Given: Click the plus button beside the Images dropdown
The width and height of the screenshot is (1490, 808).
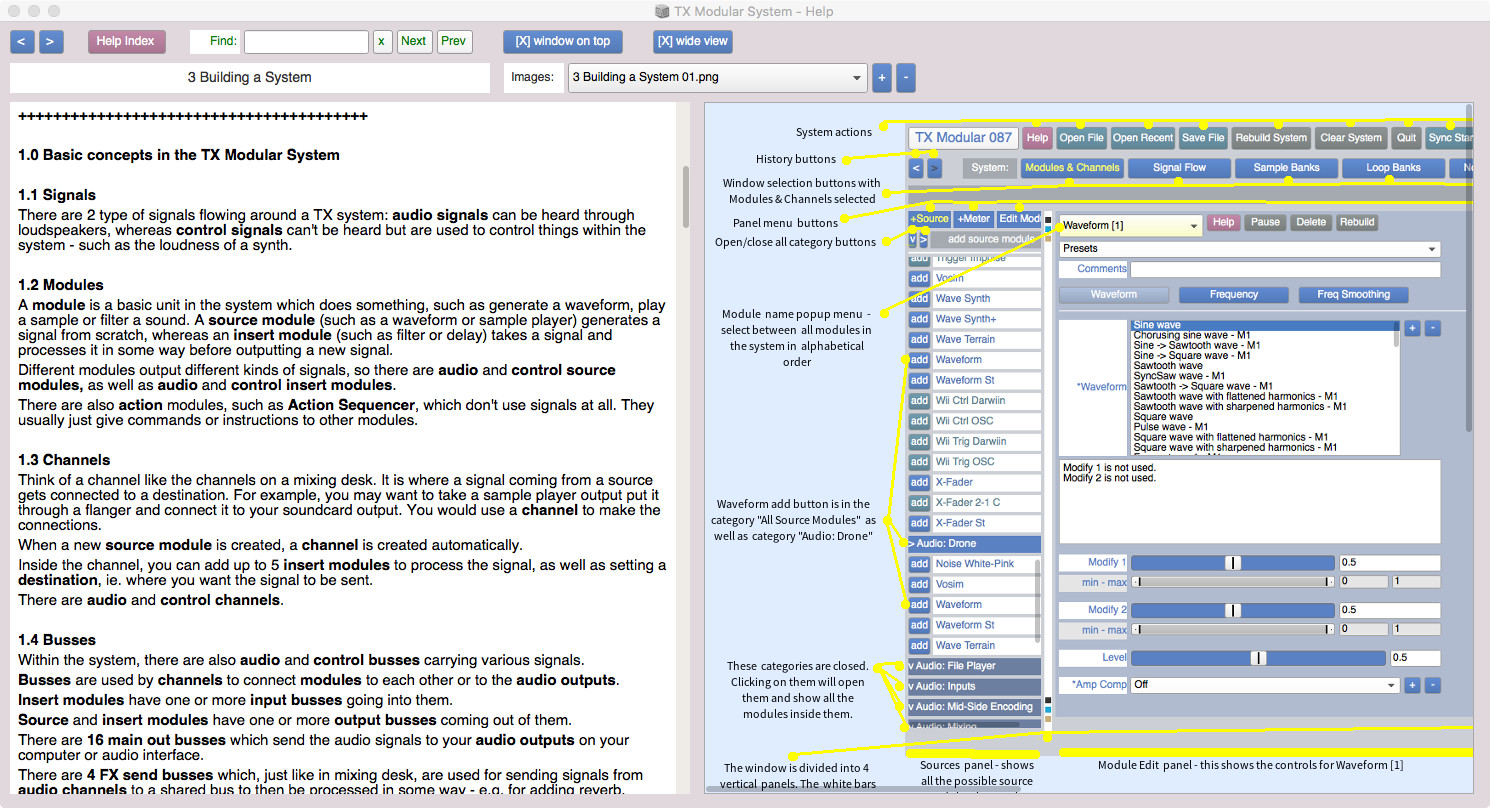Looking at the screenshot, I should pyautogui.click(x=881, y=78).
